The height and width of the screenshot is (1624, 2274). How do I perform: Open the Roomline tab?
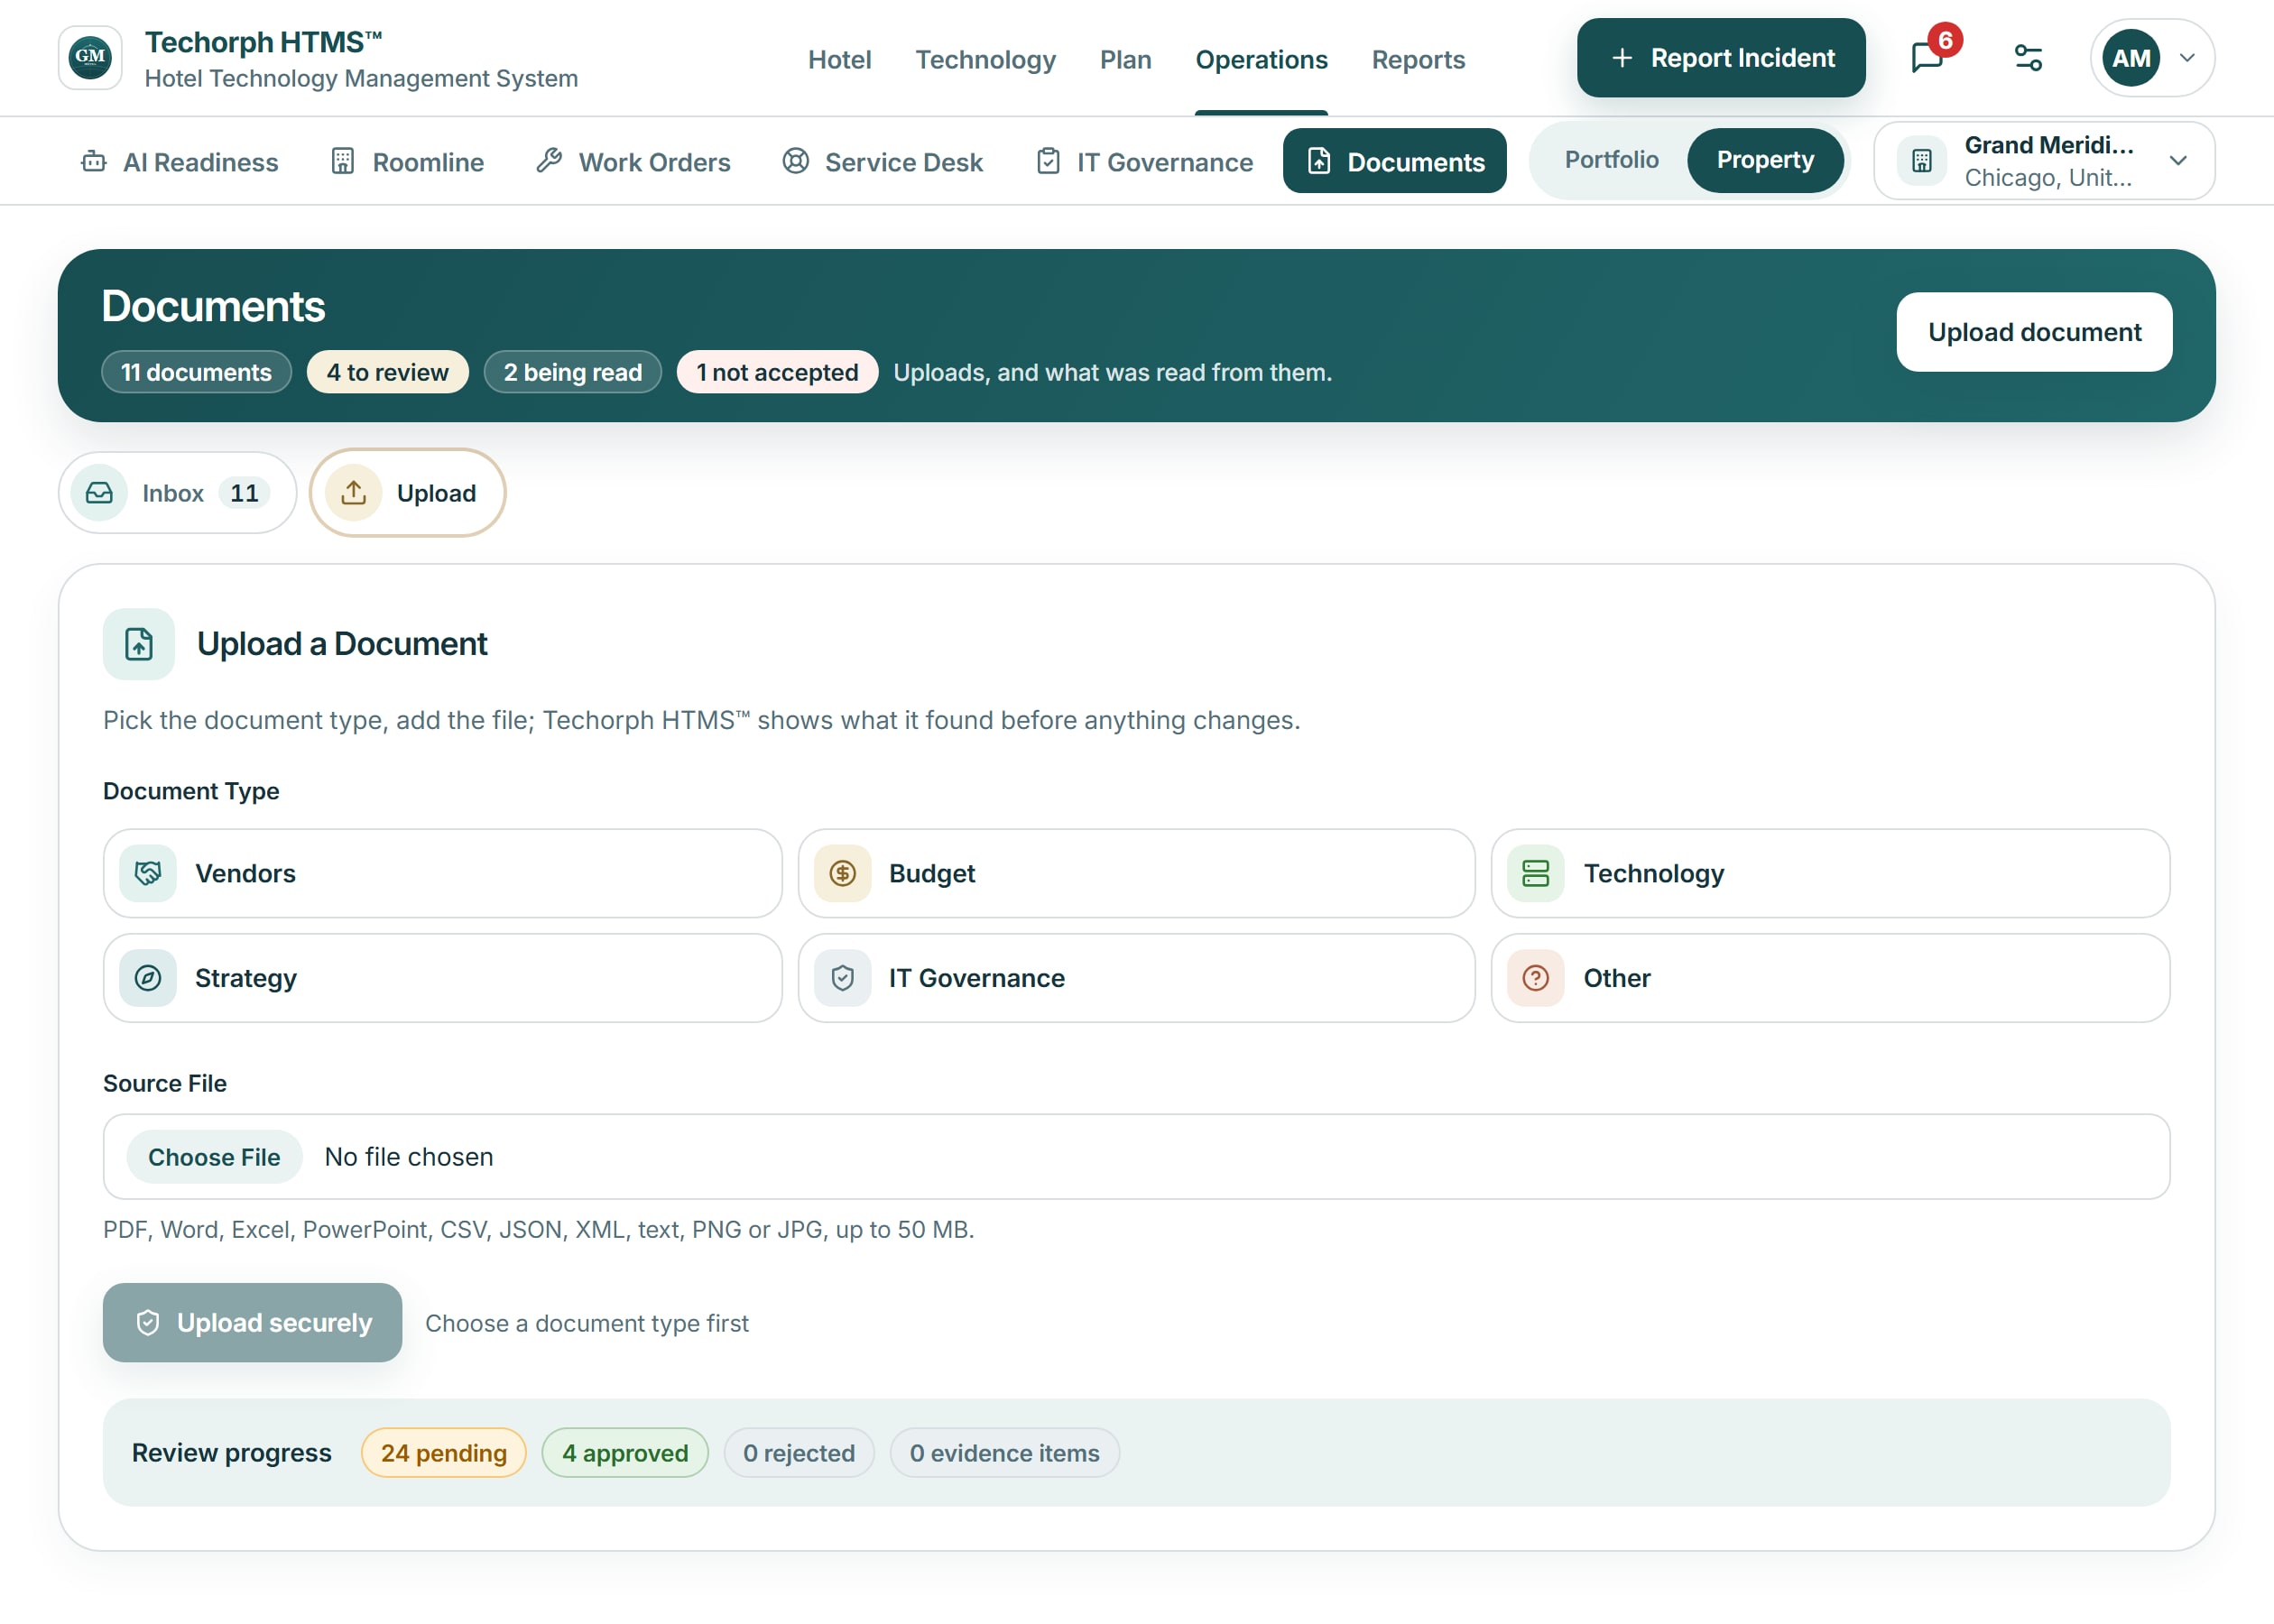click(407, 161)
